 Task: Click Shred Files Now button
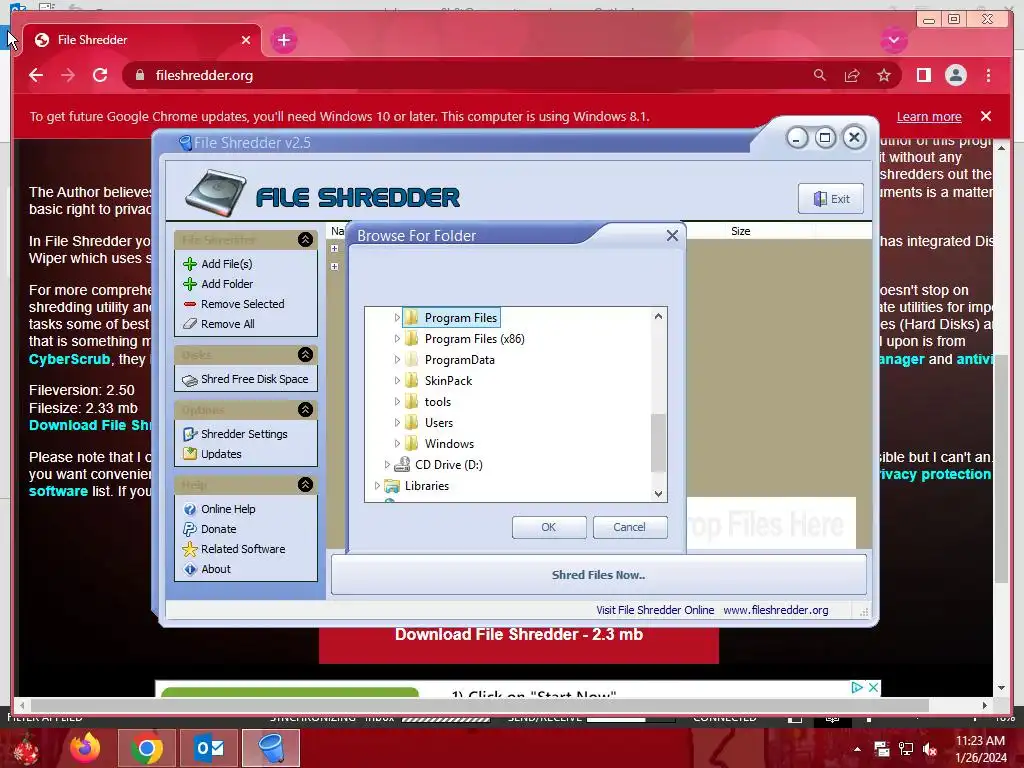(598, 575)
